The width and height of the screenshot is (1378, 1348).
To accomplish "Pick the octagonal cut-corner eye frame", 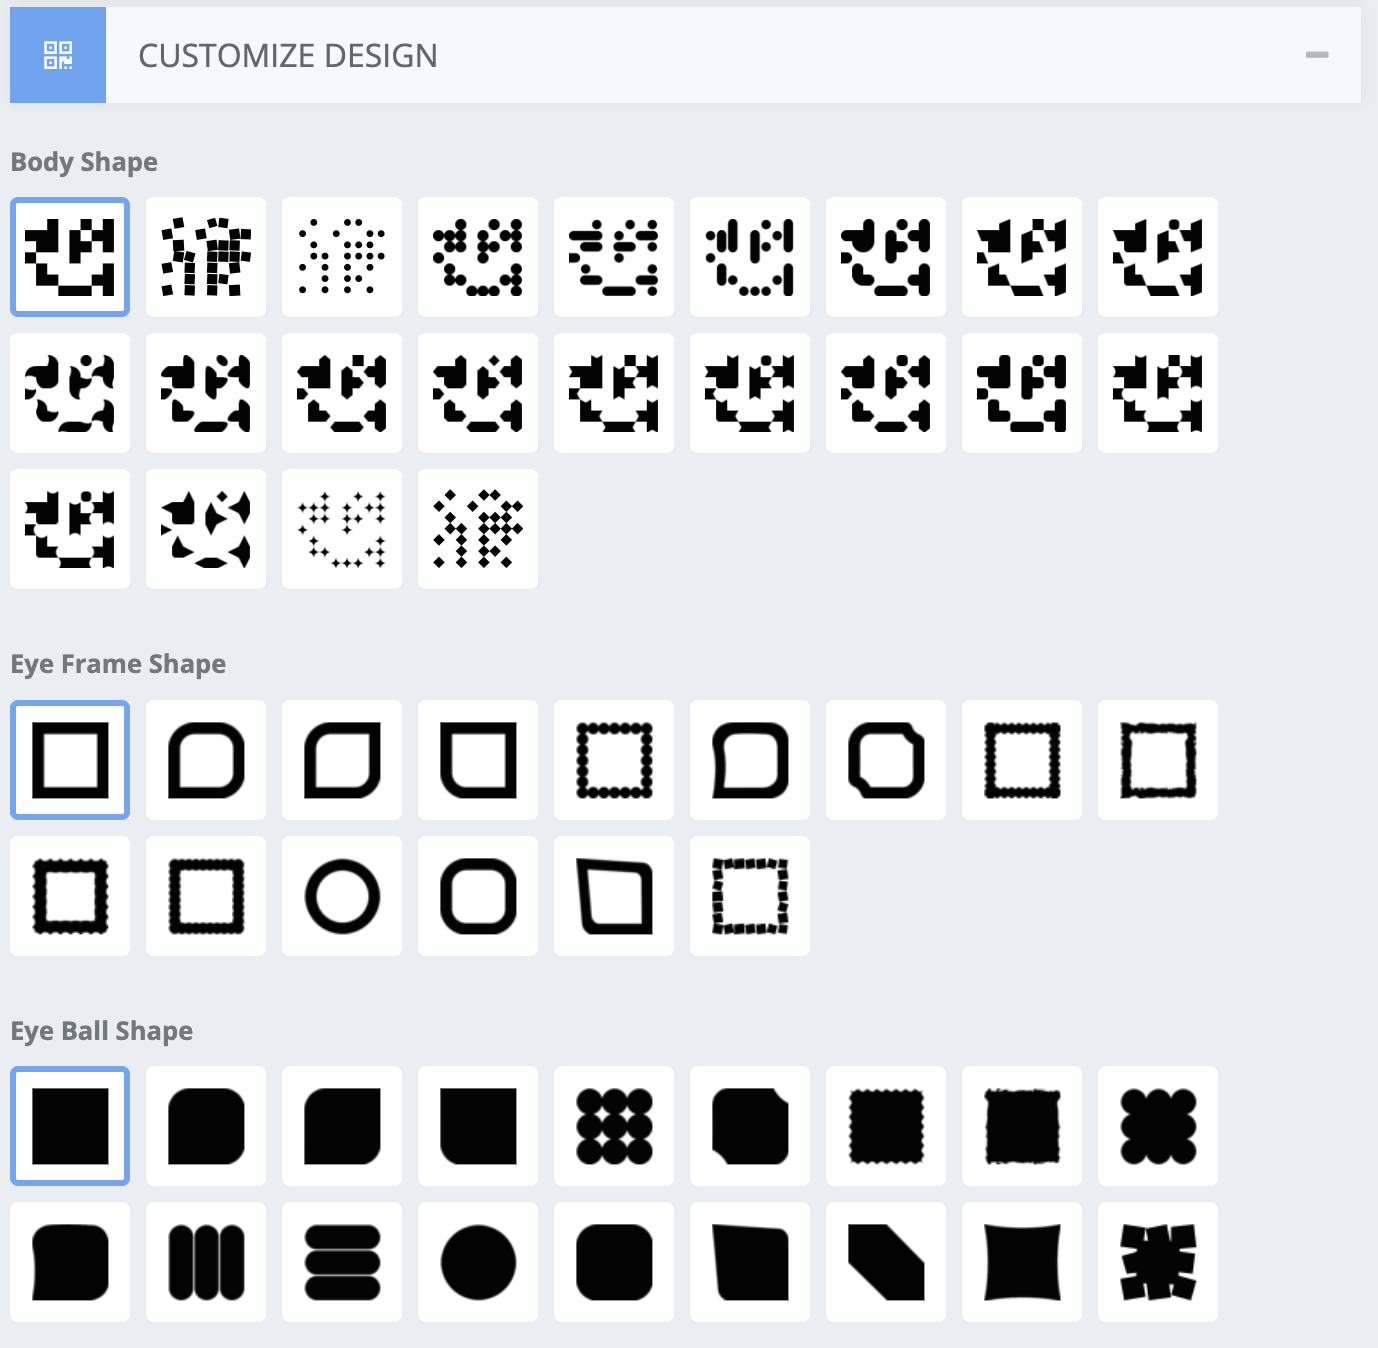I will tap(886, 760).
